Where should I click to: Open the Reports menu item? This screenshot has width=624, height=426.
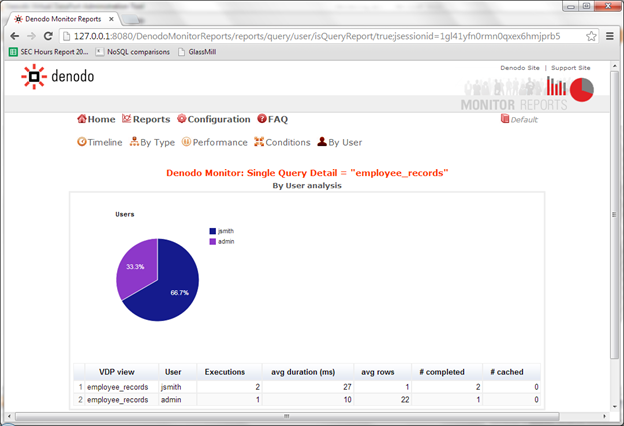tap(151, 119)
